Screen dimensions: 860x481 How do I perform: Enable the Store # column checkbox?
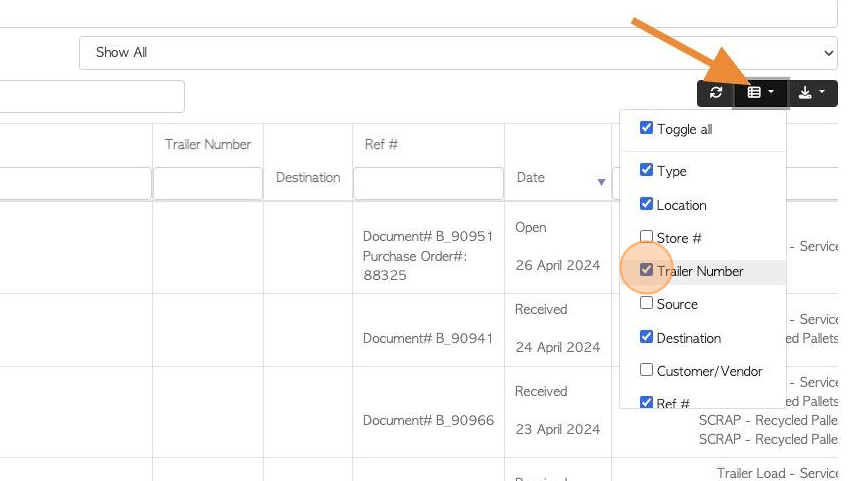(x=646, y=237)
